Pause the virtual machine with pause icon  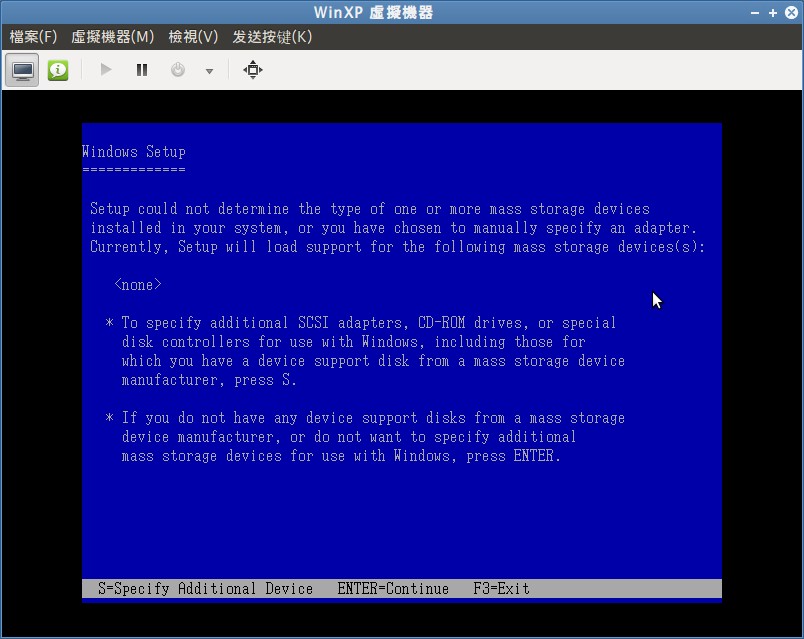[141, 69]
